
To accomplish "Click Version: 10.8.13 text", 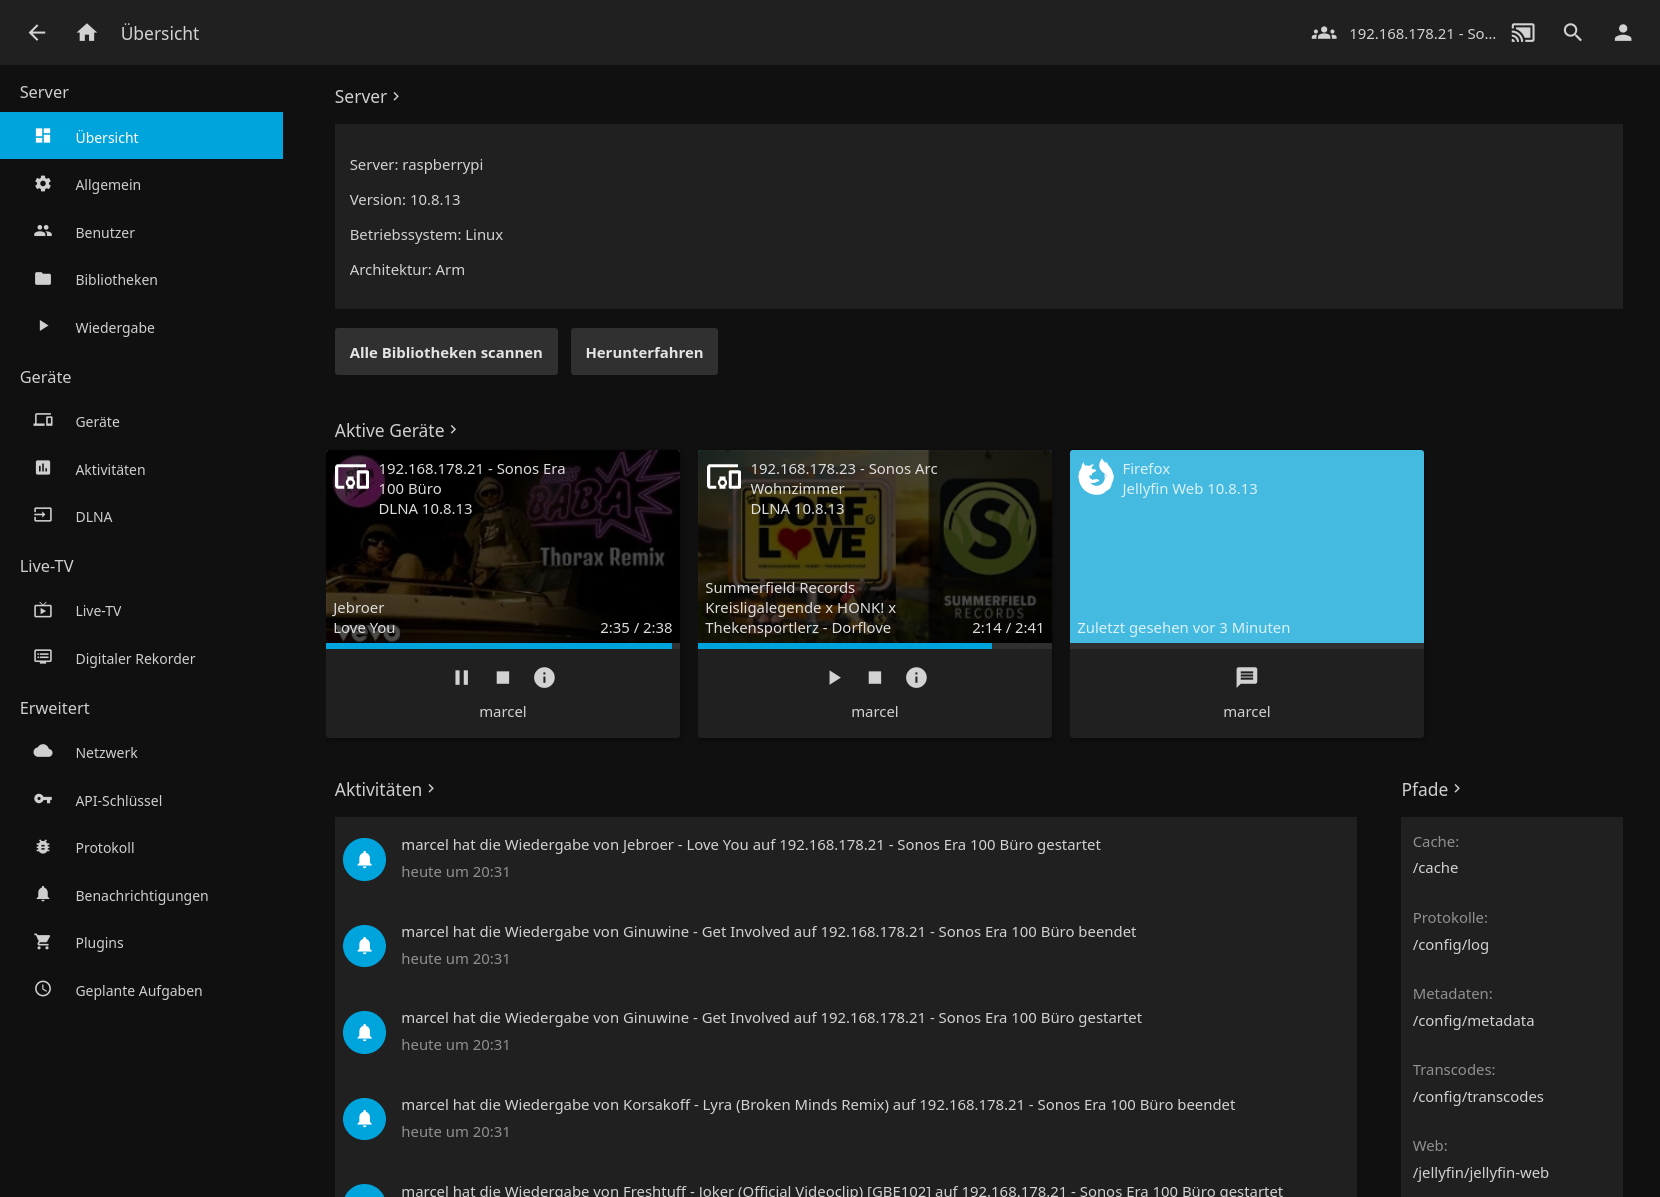I will tap(405, 200).
